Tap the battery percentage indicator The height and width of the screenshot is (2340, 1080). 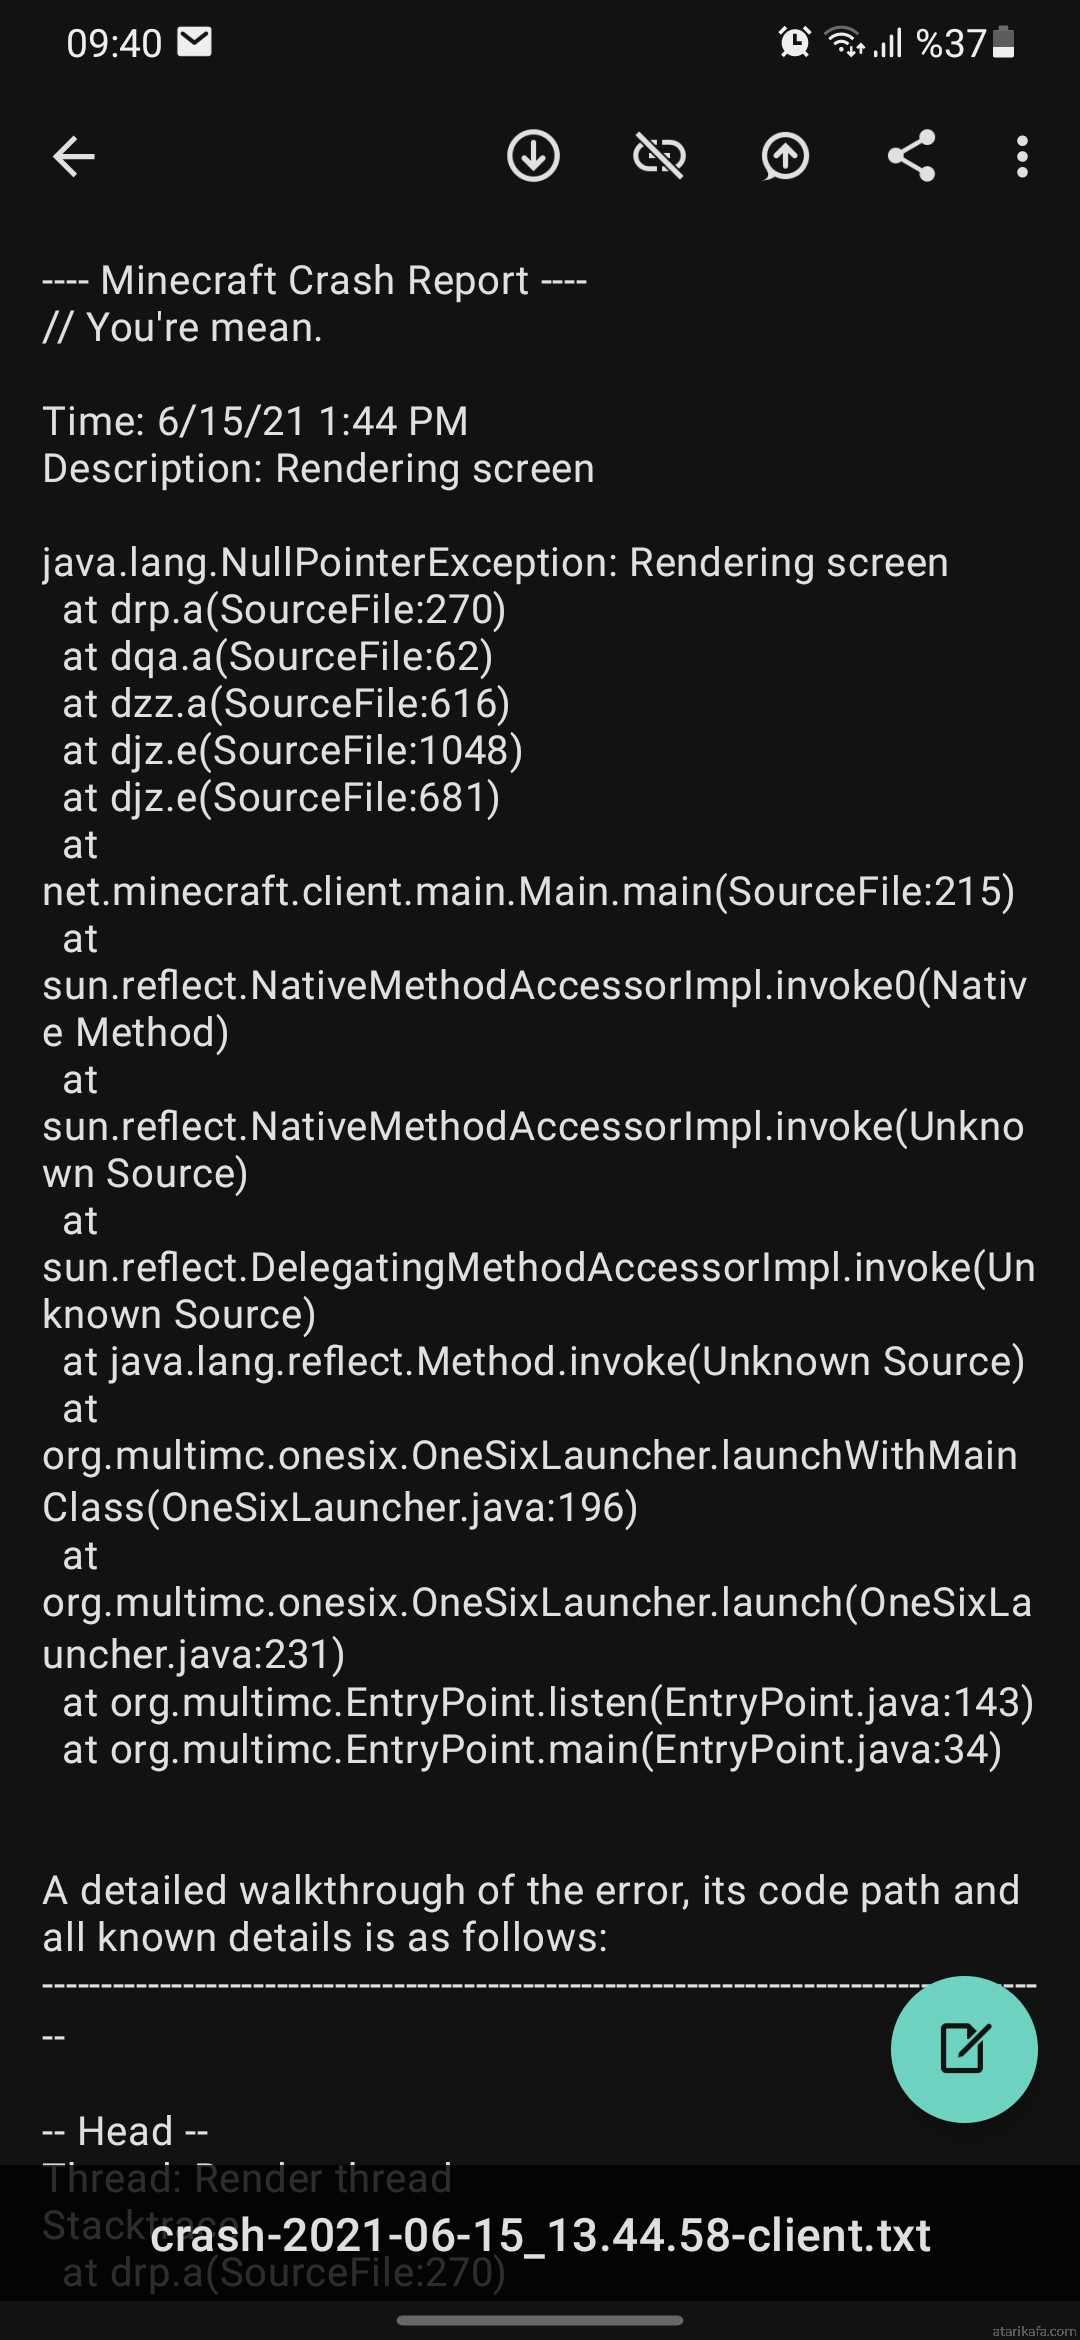click(x=951, y=43)
